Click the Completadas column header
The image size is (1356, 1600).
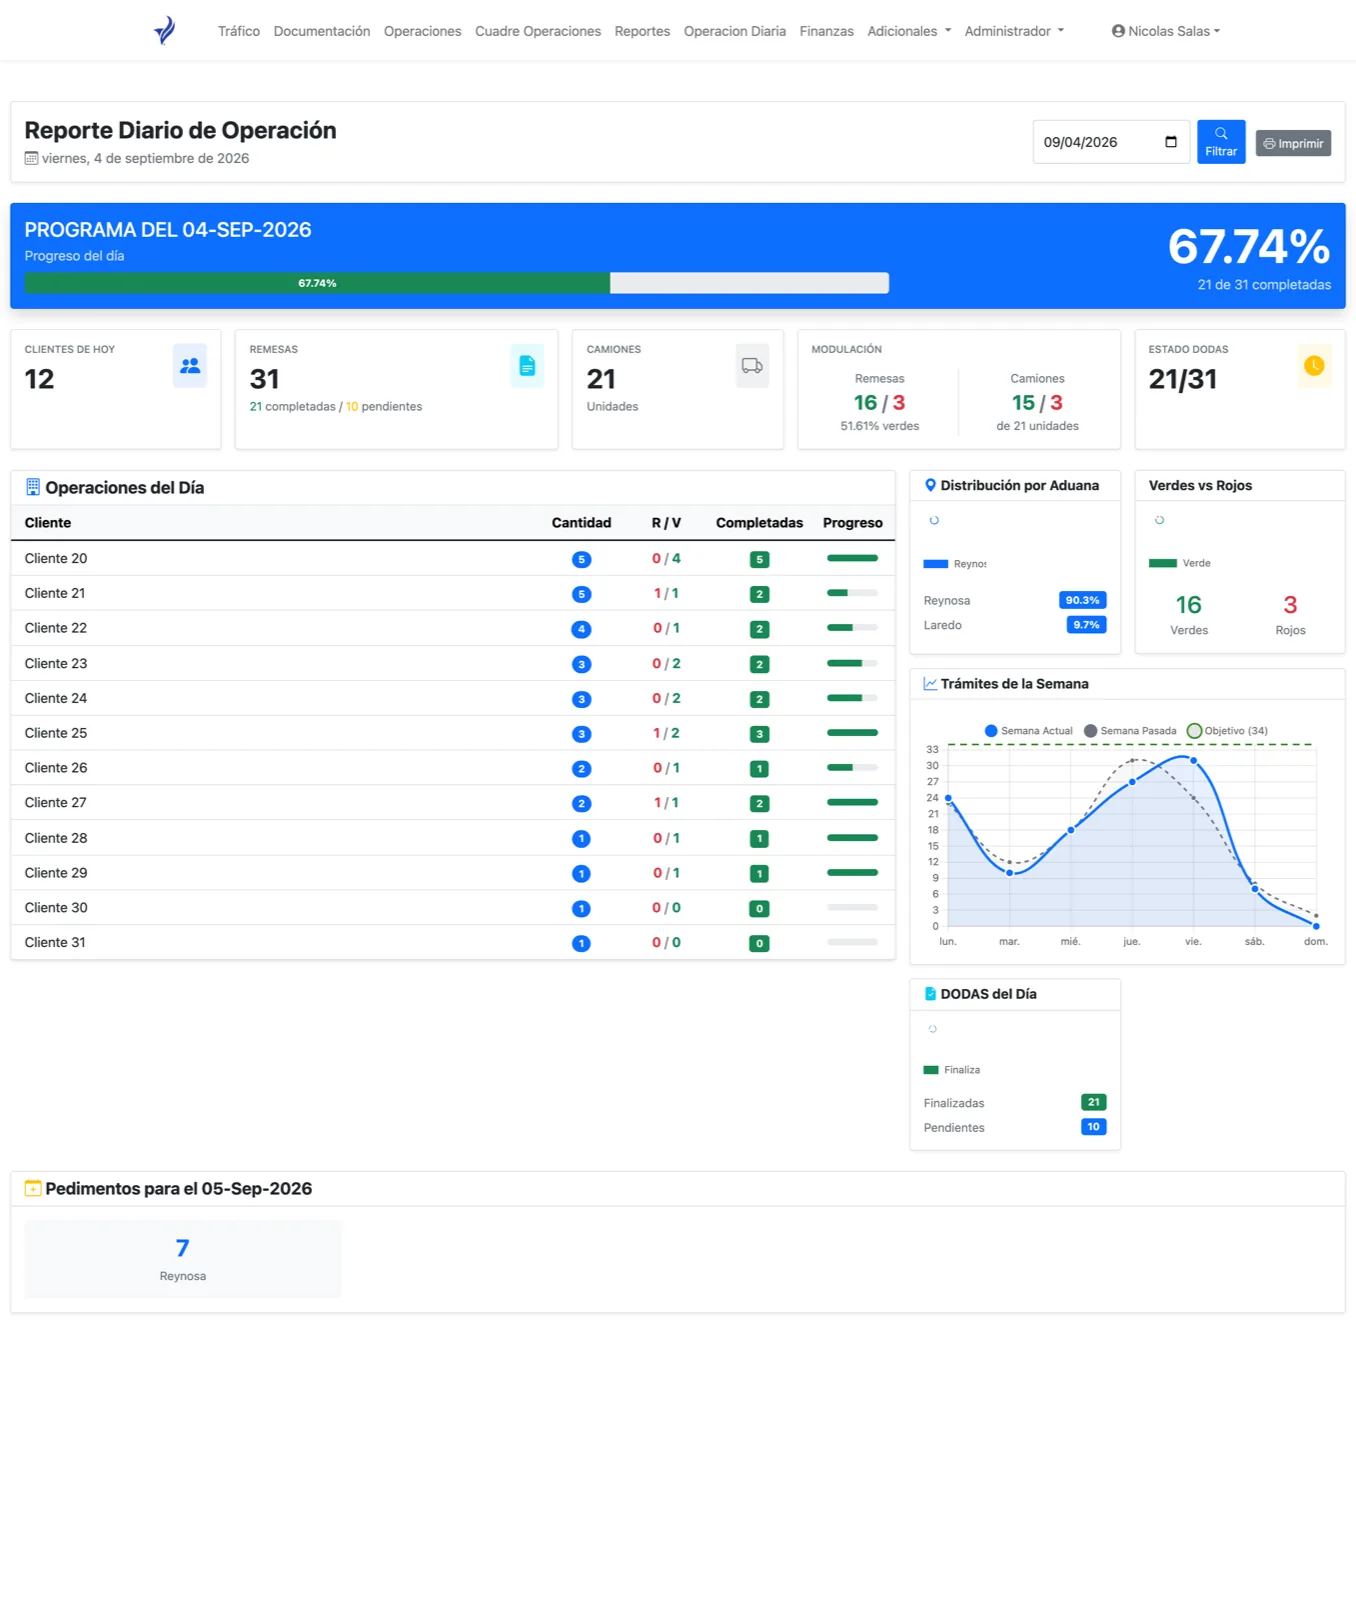pos(759,523)
